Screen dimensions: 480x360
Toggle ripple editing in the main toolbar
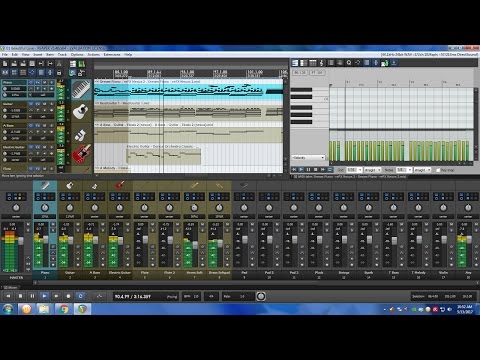(x=23, y=72)
